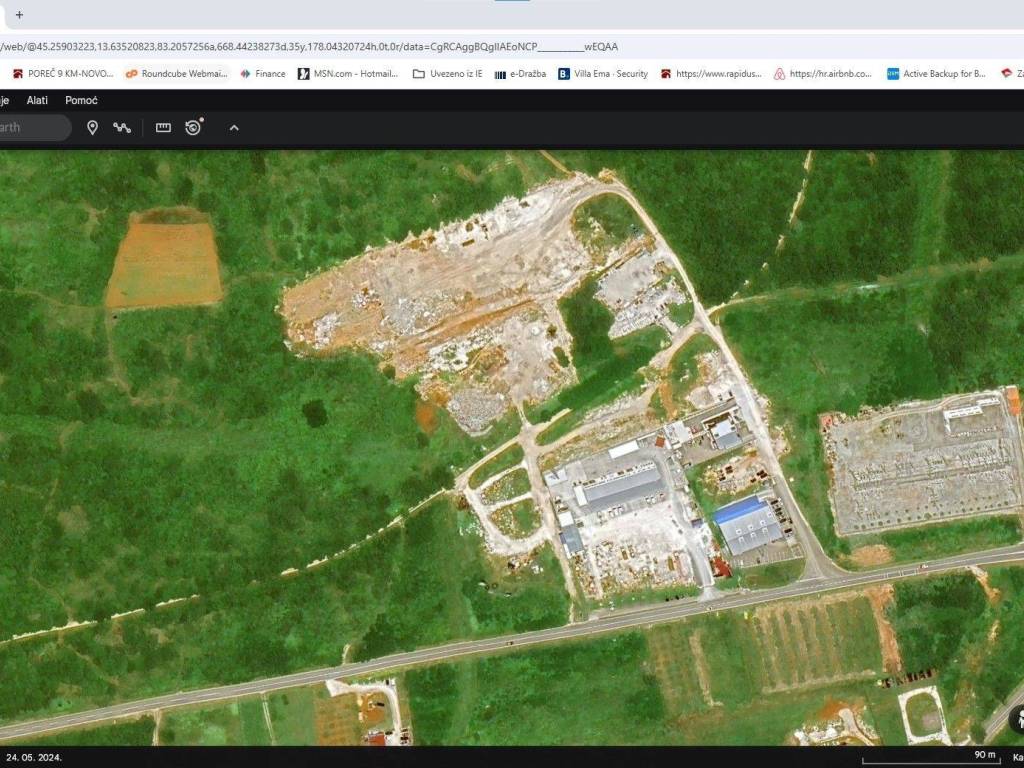Open POREČ 9 KM-NOVO bookmark

click(x=62, y=73)
